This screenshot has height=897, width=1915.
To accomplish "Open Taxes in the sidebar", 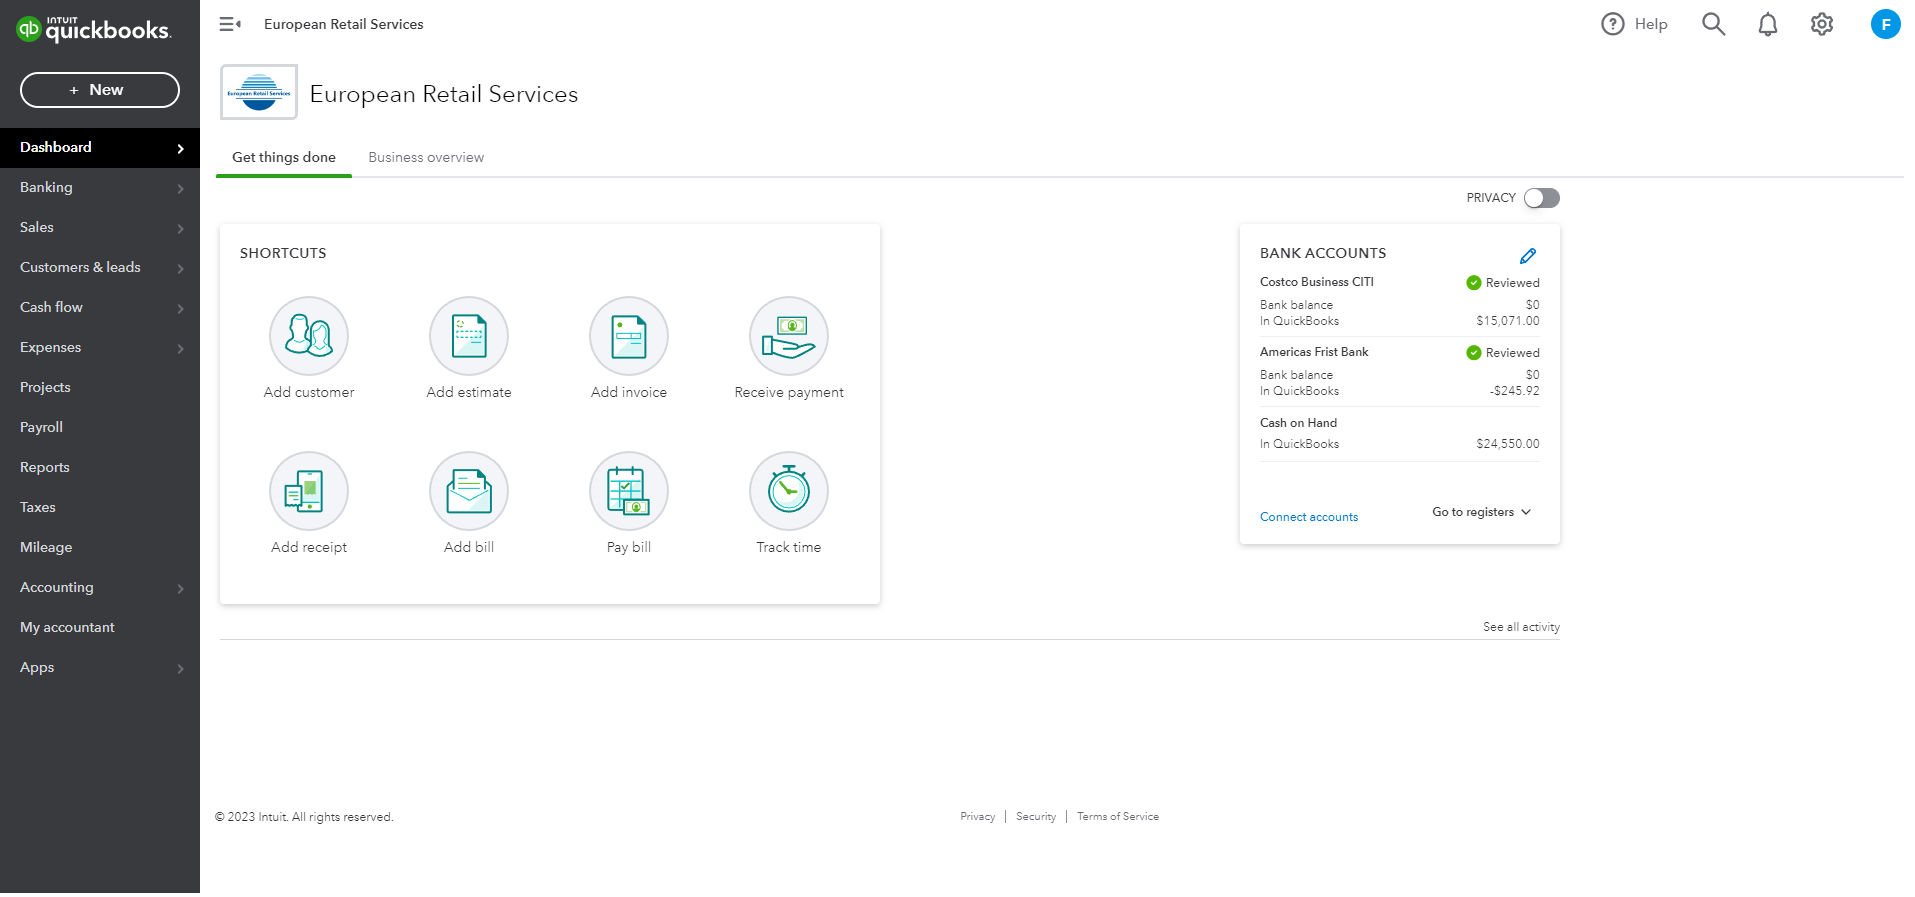I will point(100,507).
